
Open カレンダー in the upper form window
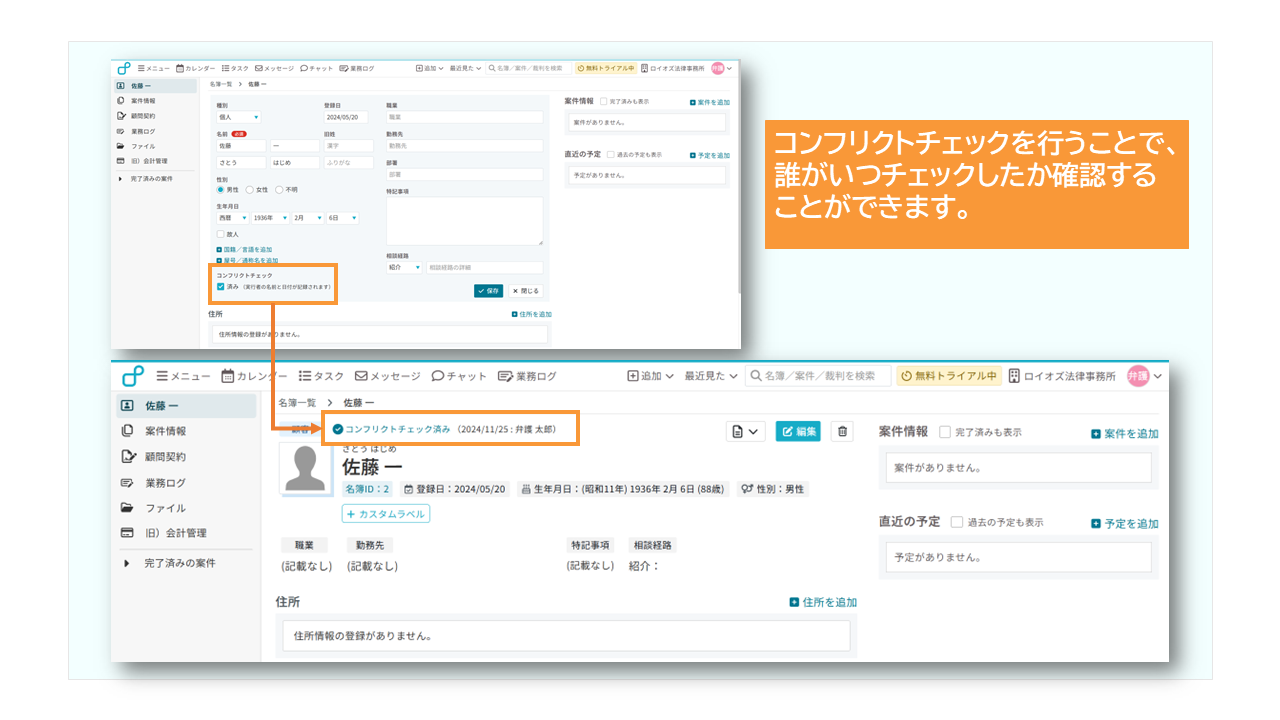pyautogui.click(x=195, y=68)
